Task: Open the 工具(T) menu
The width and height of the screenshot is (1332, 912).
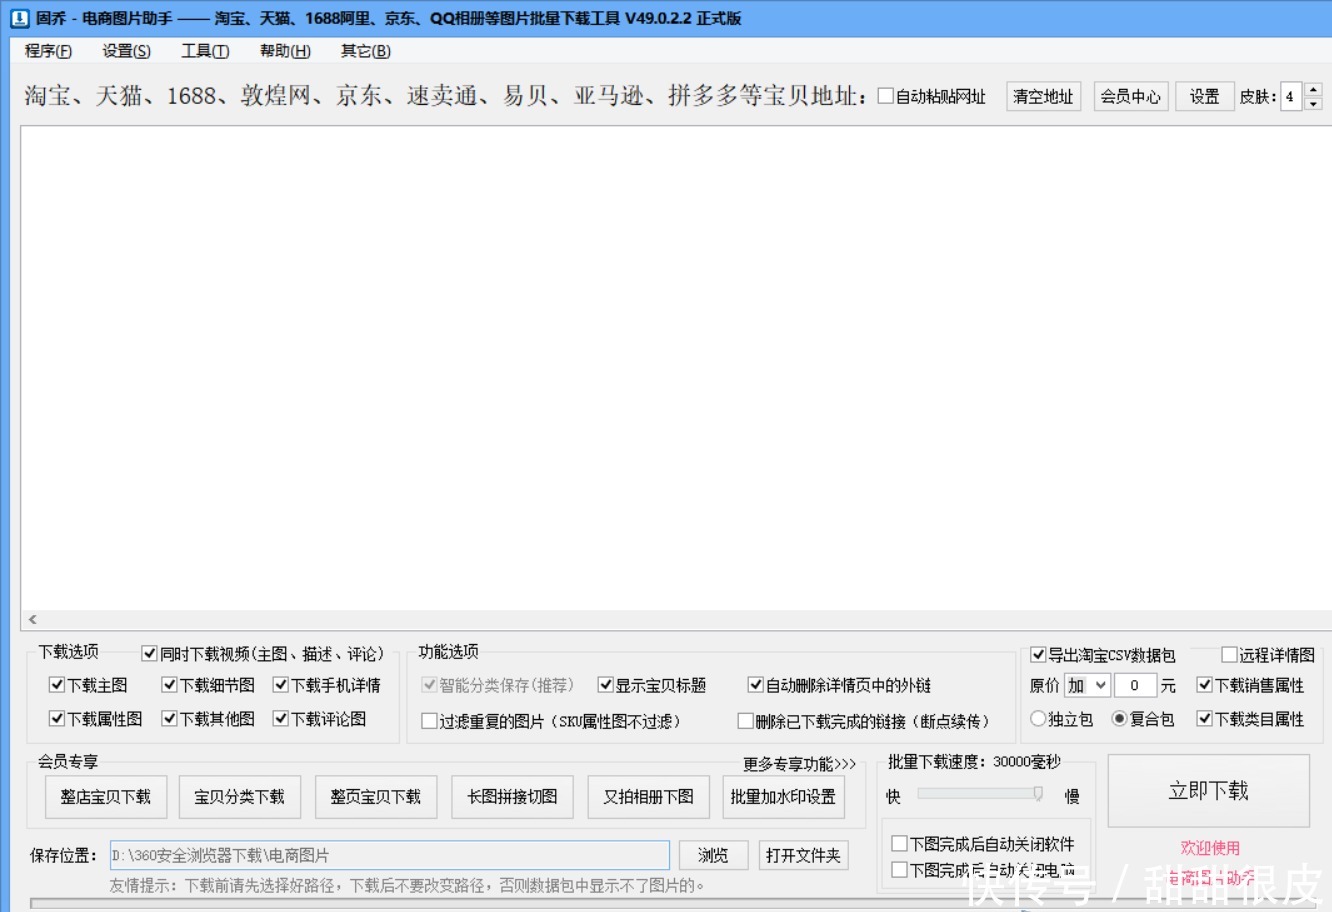Action: 205,51
